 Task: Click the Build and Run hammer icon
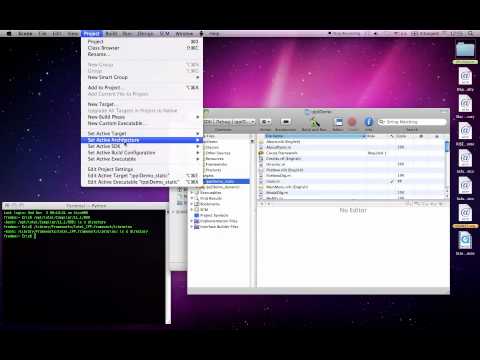(314, 122)
